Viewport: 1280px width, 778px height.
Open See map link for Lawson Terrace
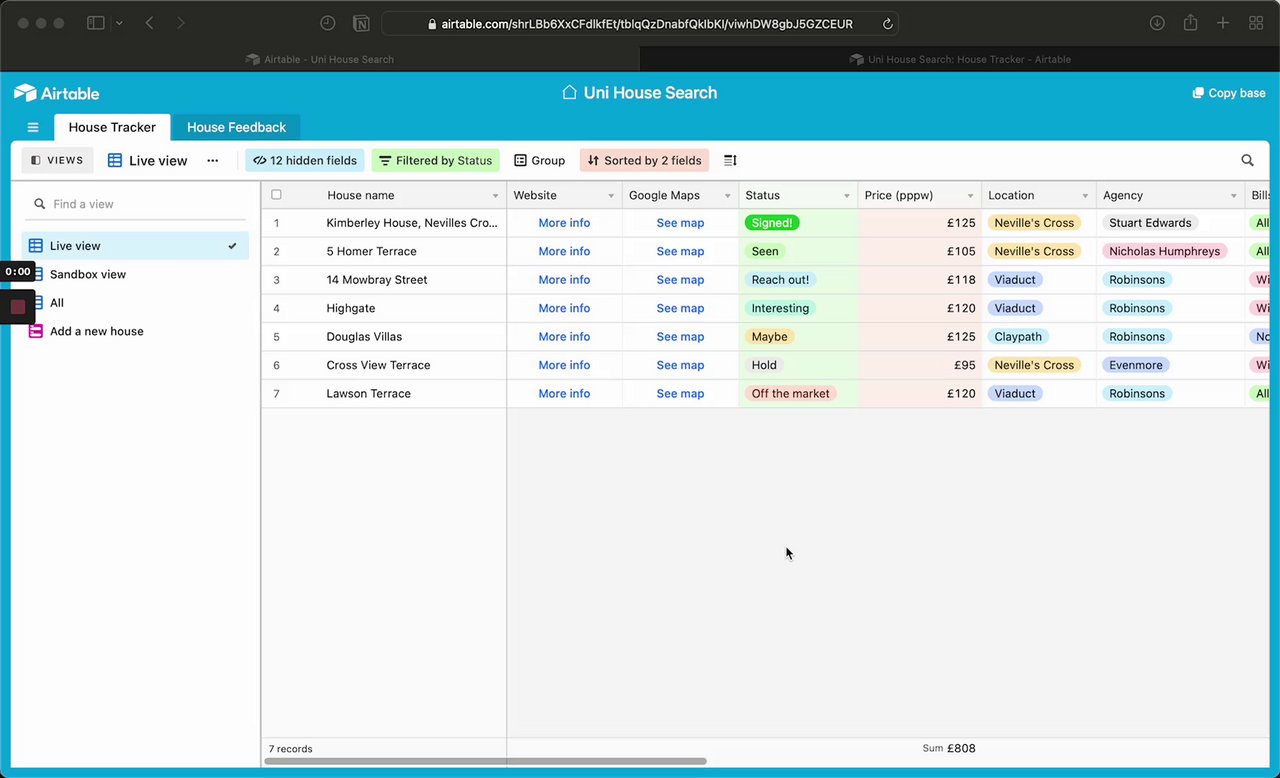(680, 393)
